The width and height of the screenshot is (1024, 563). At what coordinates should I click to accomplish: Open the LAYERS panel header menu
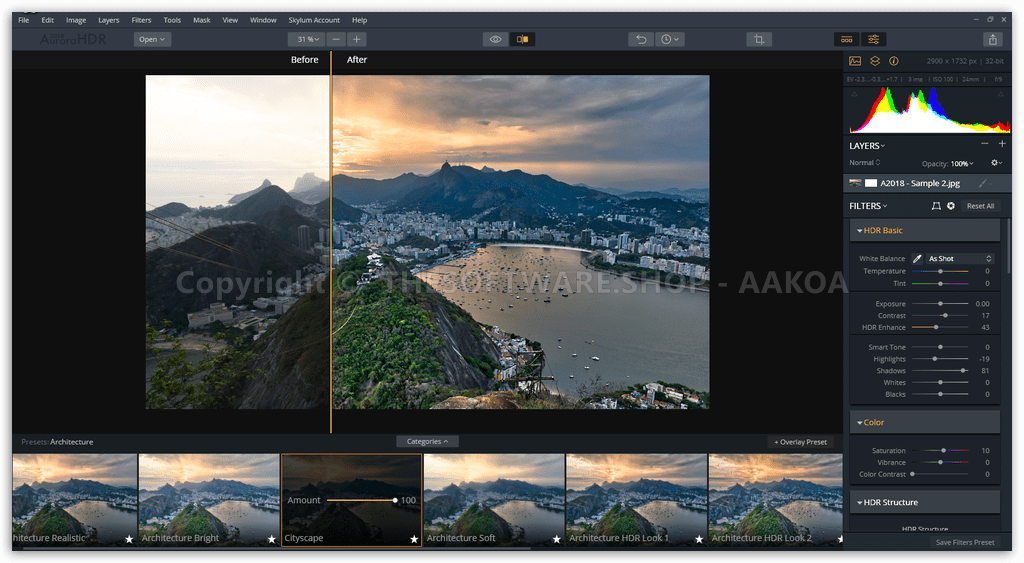coord(867,146)
